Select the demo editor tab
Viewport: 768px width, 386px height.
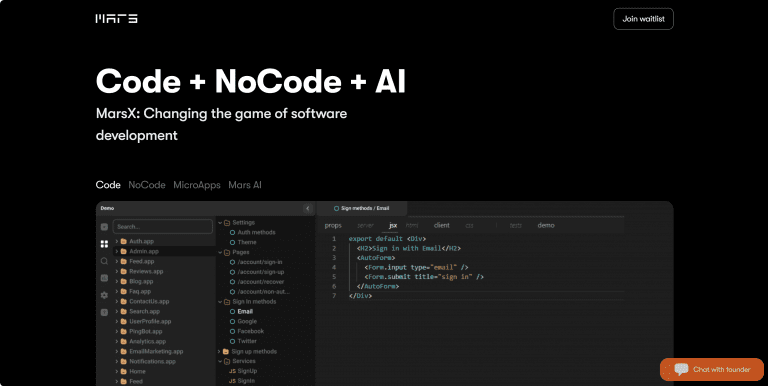[546, 225]
